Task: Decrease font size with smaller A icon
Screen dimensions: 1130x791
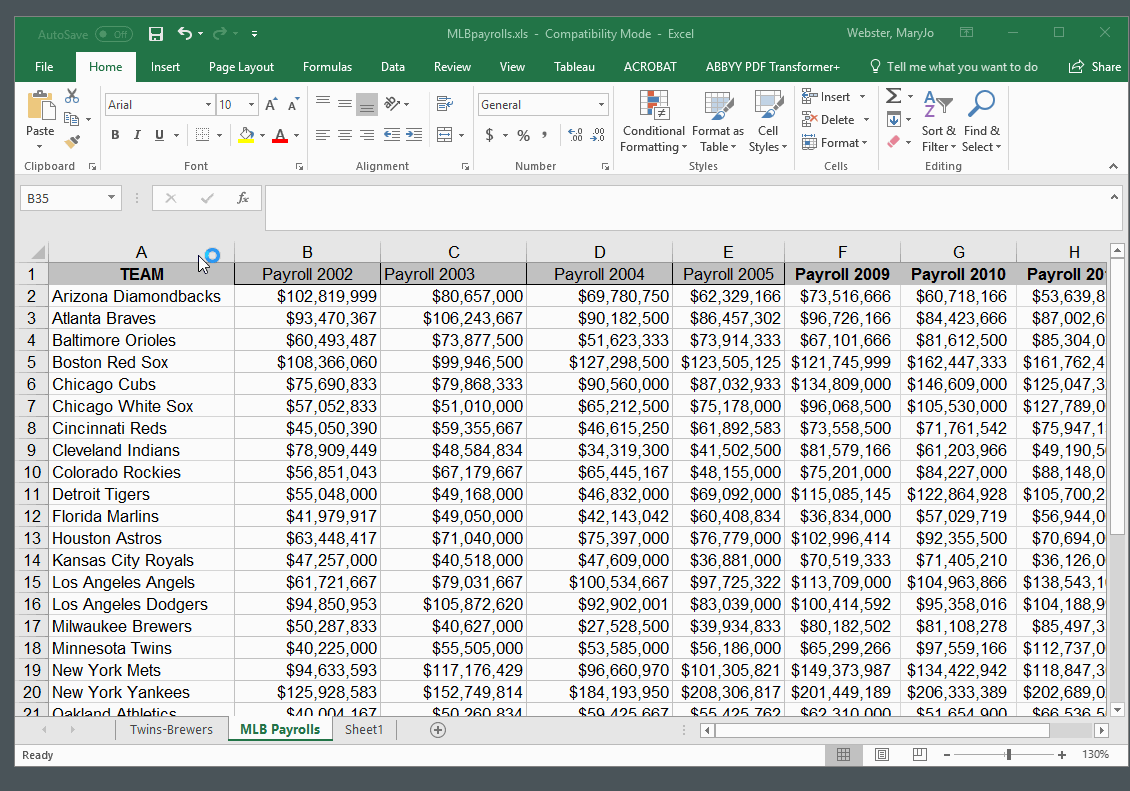Action: 293,104
